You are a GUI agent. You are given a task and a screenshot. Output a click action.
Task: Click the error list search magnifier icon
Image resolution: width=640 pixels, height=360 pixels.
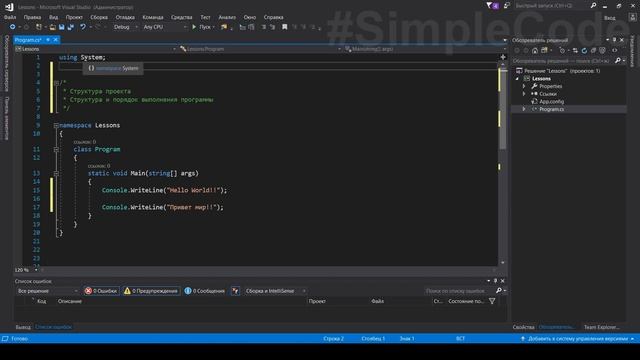[x=498, y=291]
